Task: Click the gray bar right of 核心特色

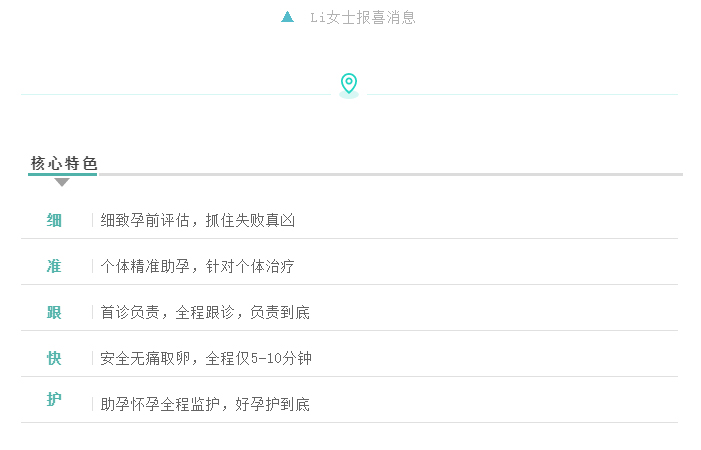Action: click(x=390, y=174)
